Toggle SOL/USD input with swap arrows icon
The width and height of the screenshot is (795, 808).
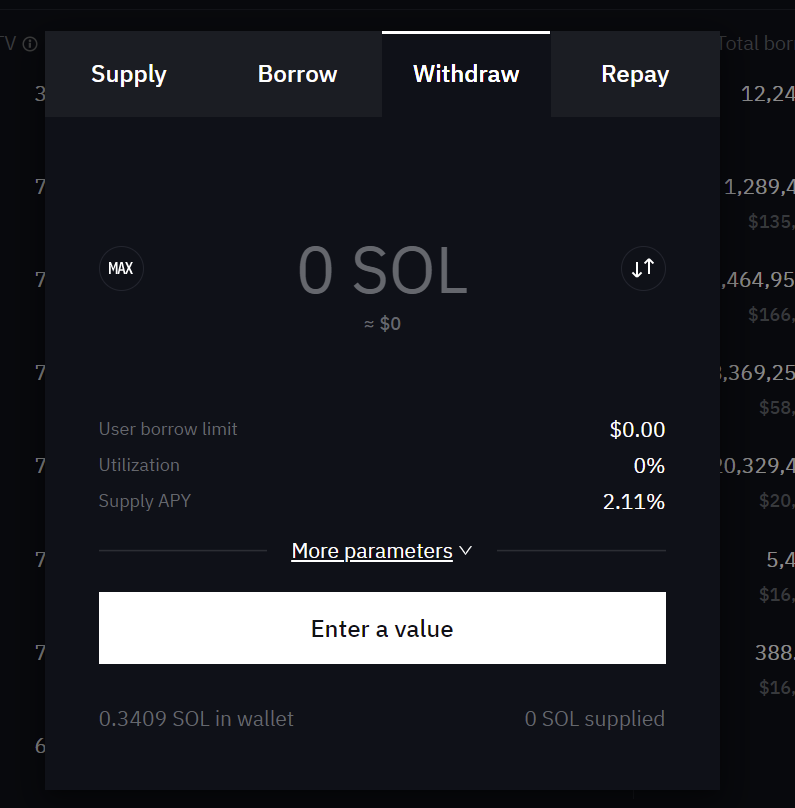[643, 269]
